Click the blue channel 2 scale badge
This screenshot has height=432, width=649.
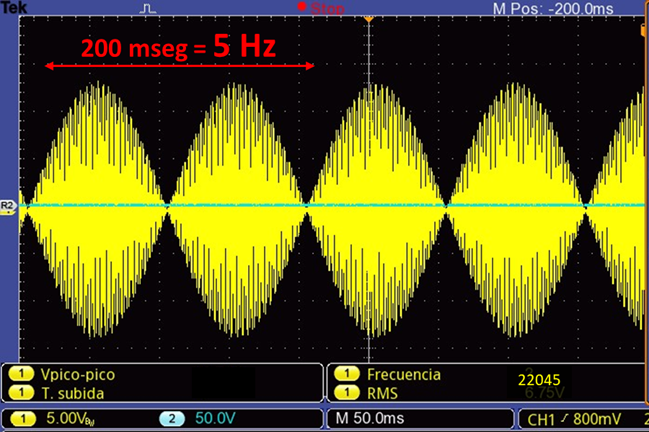tap(172, 419)
